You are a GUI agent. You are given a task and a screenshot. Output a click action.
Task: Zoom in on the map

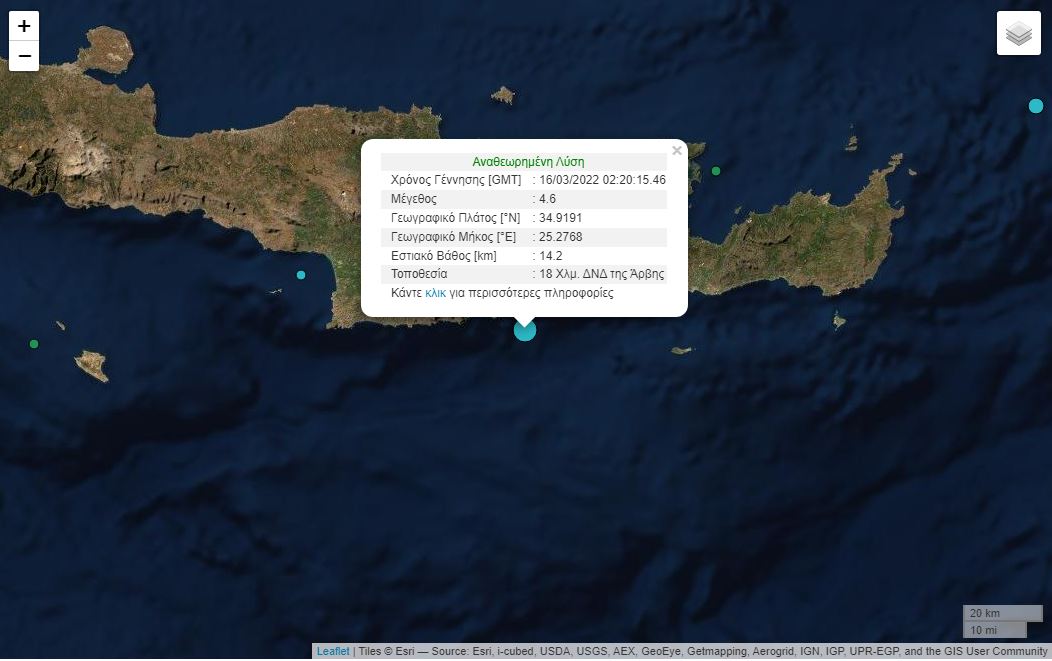click(24, 26)
